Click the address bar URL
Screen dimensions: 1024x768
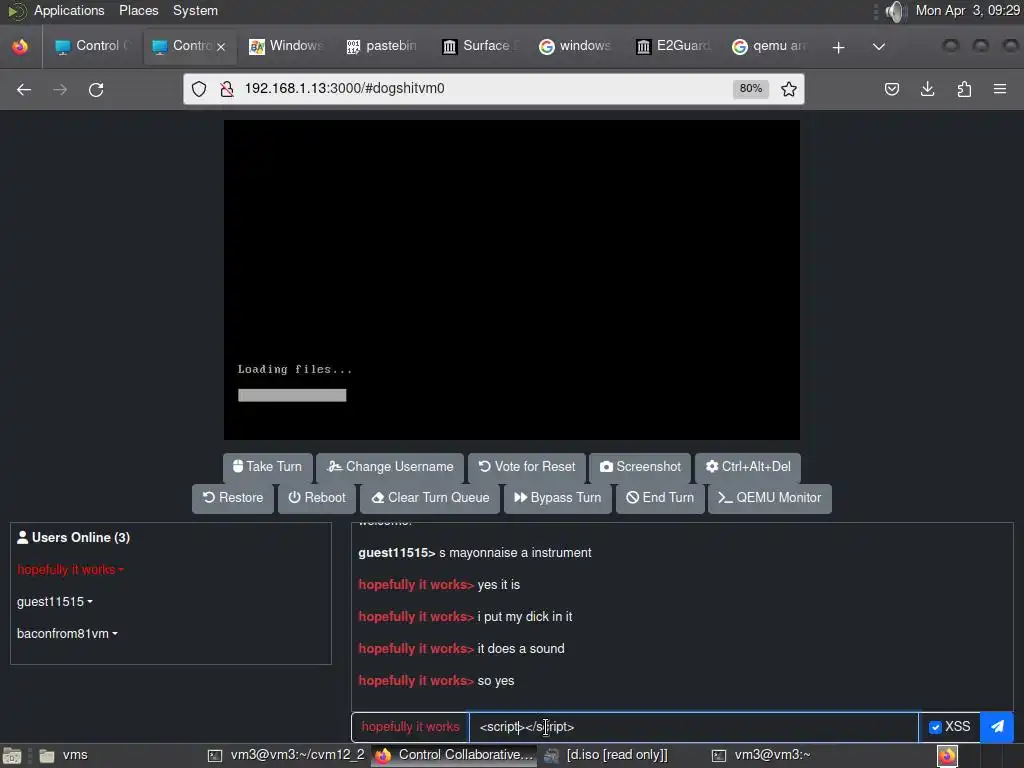point(344,89)
